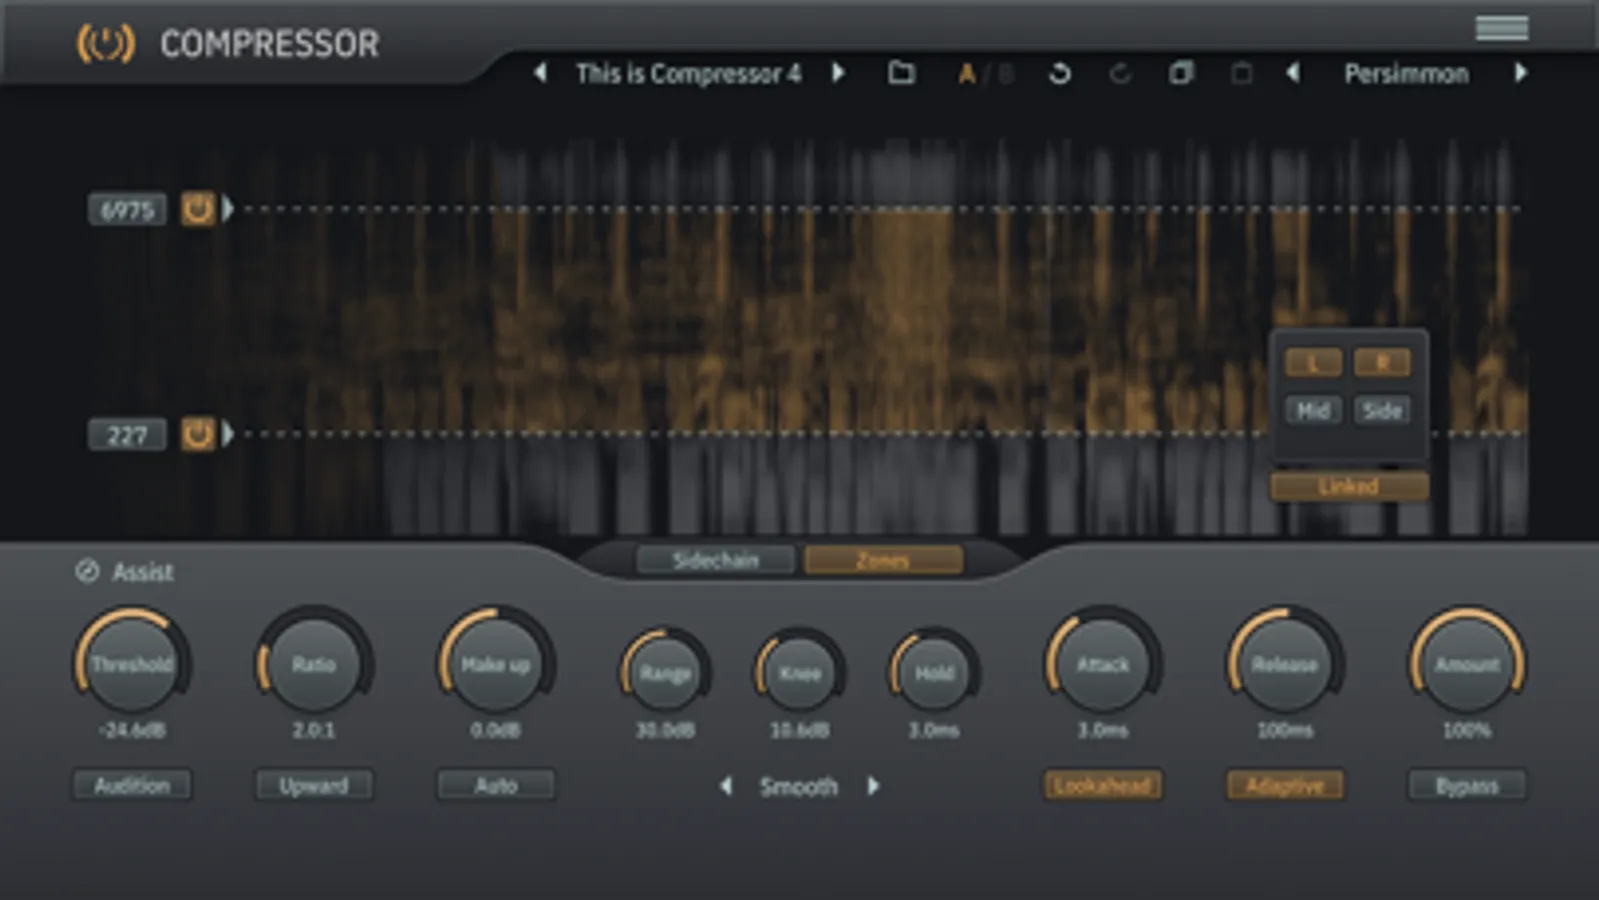Viewport: 1599px width, 900px height.
Task: Click the 100ms release value
Action: coord(1285,731)
